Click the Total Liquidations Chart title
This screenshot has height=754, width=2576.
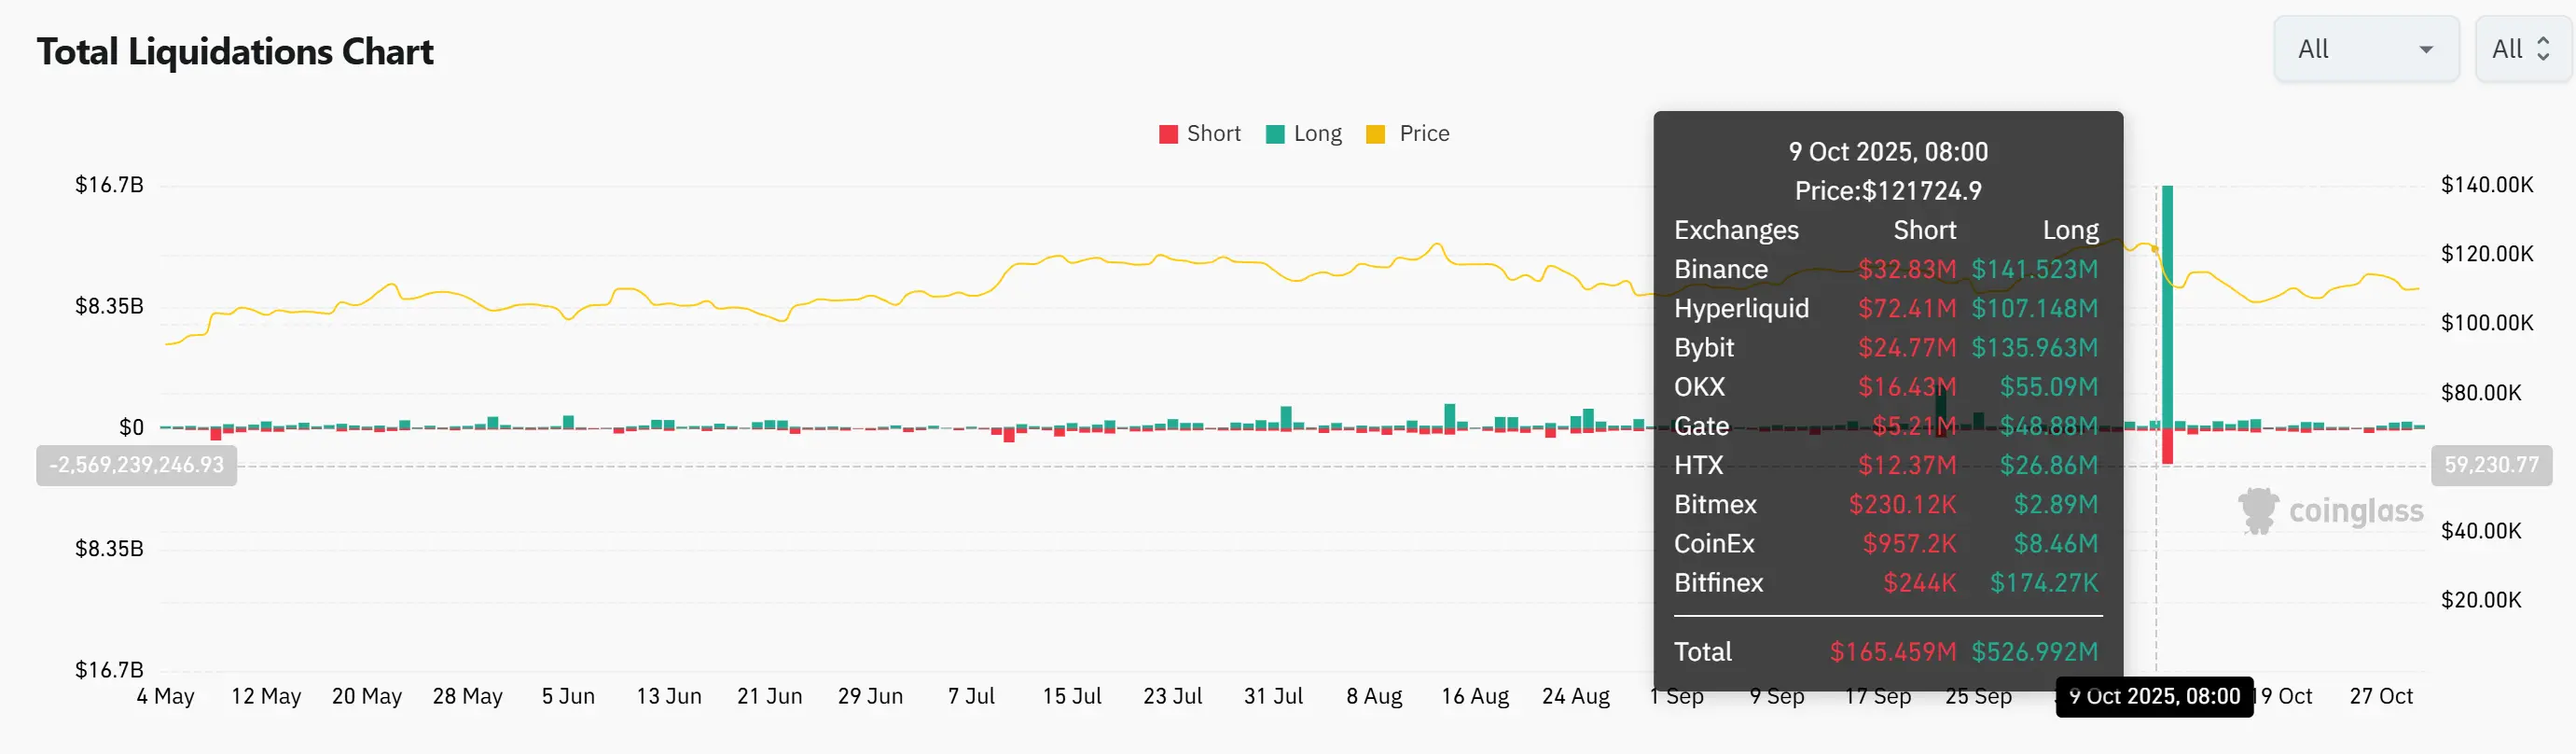tap(235, 52)
